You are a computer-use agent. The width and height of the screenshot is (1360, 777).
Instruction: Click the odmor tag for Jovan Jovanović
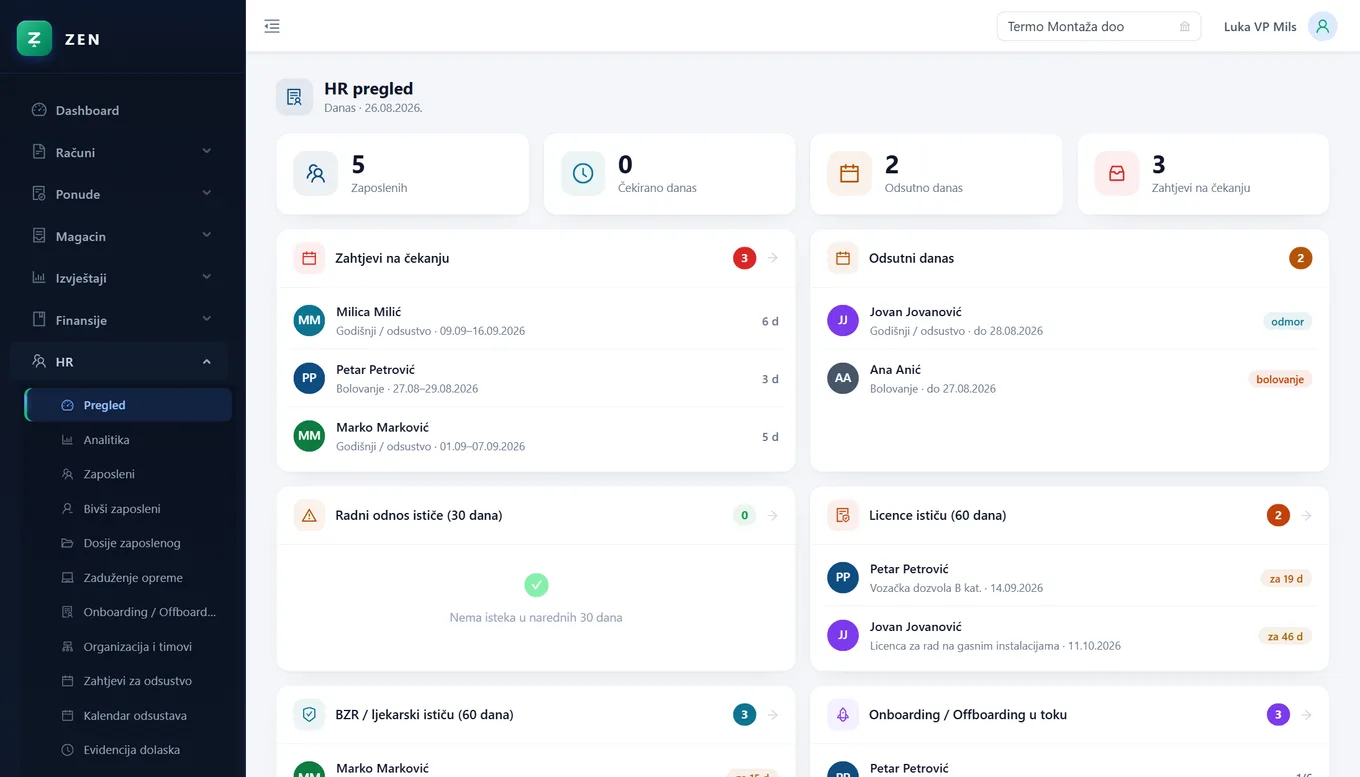(x=1287, y=322)
